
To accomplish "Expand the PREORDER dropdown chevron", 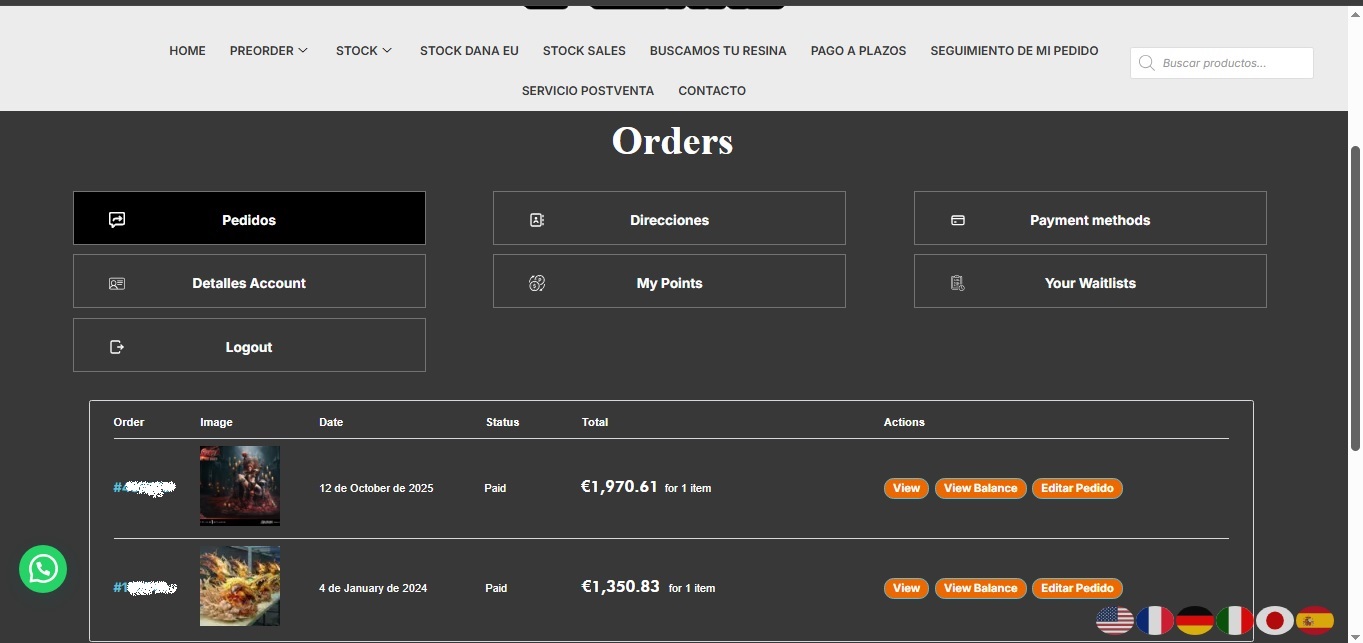I will [x=303, y=50].
